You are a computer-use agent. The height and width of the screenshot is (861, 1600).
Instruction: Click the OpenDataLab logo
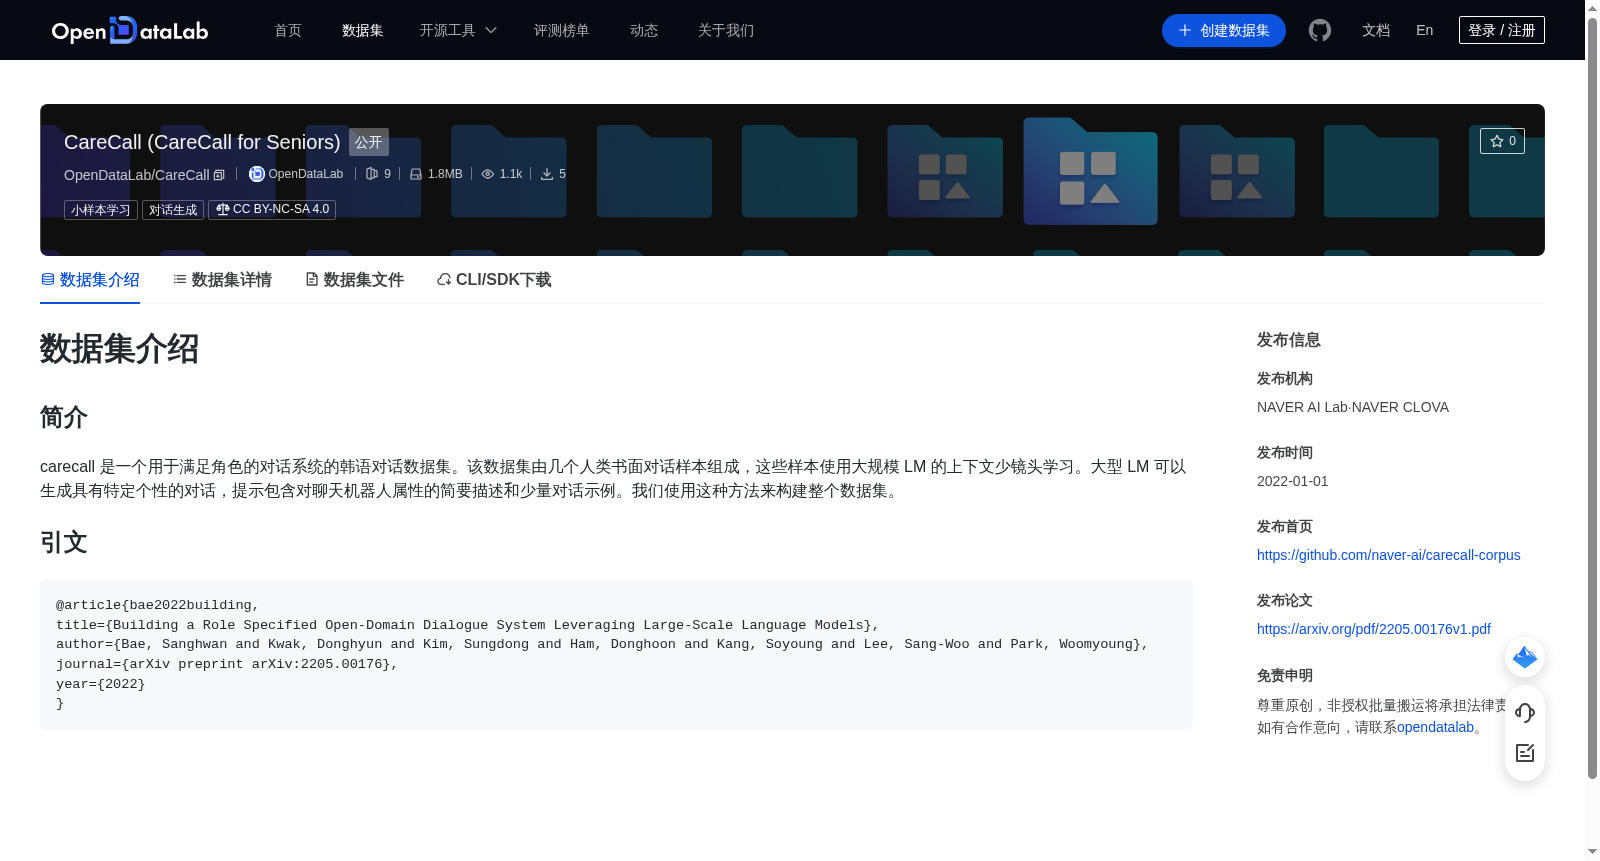click(130, 30)
